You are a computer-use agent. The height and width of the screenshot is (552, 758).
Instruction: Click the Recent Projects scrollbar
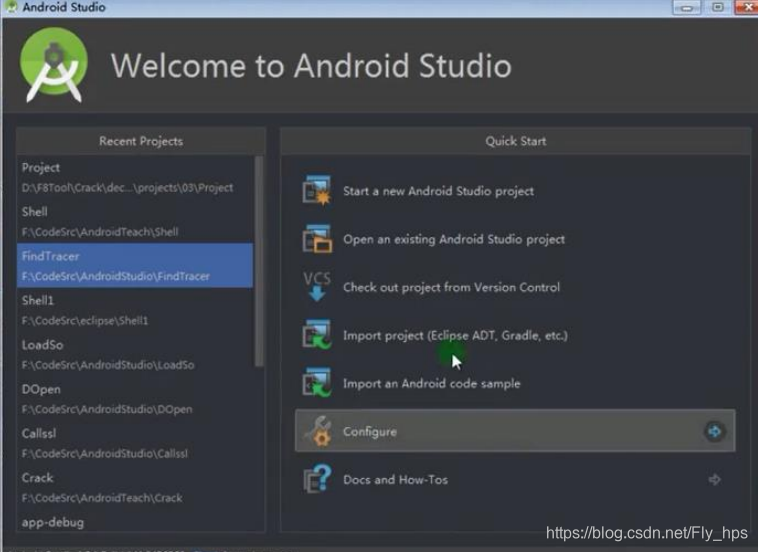click(259, 261)
